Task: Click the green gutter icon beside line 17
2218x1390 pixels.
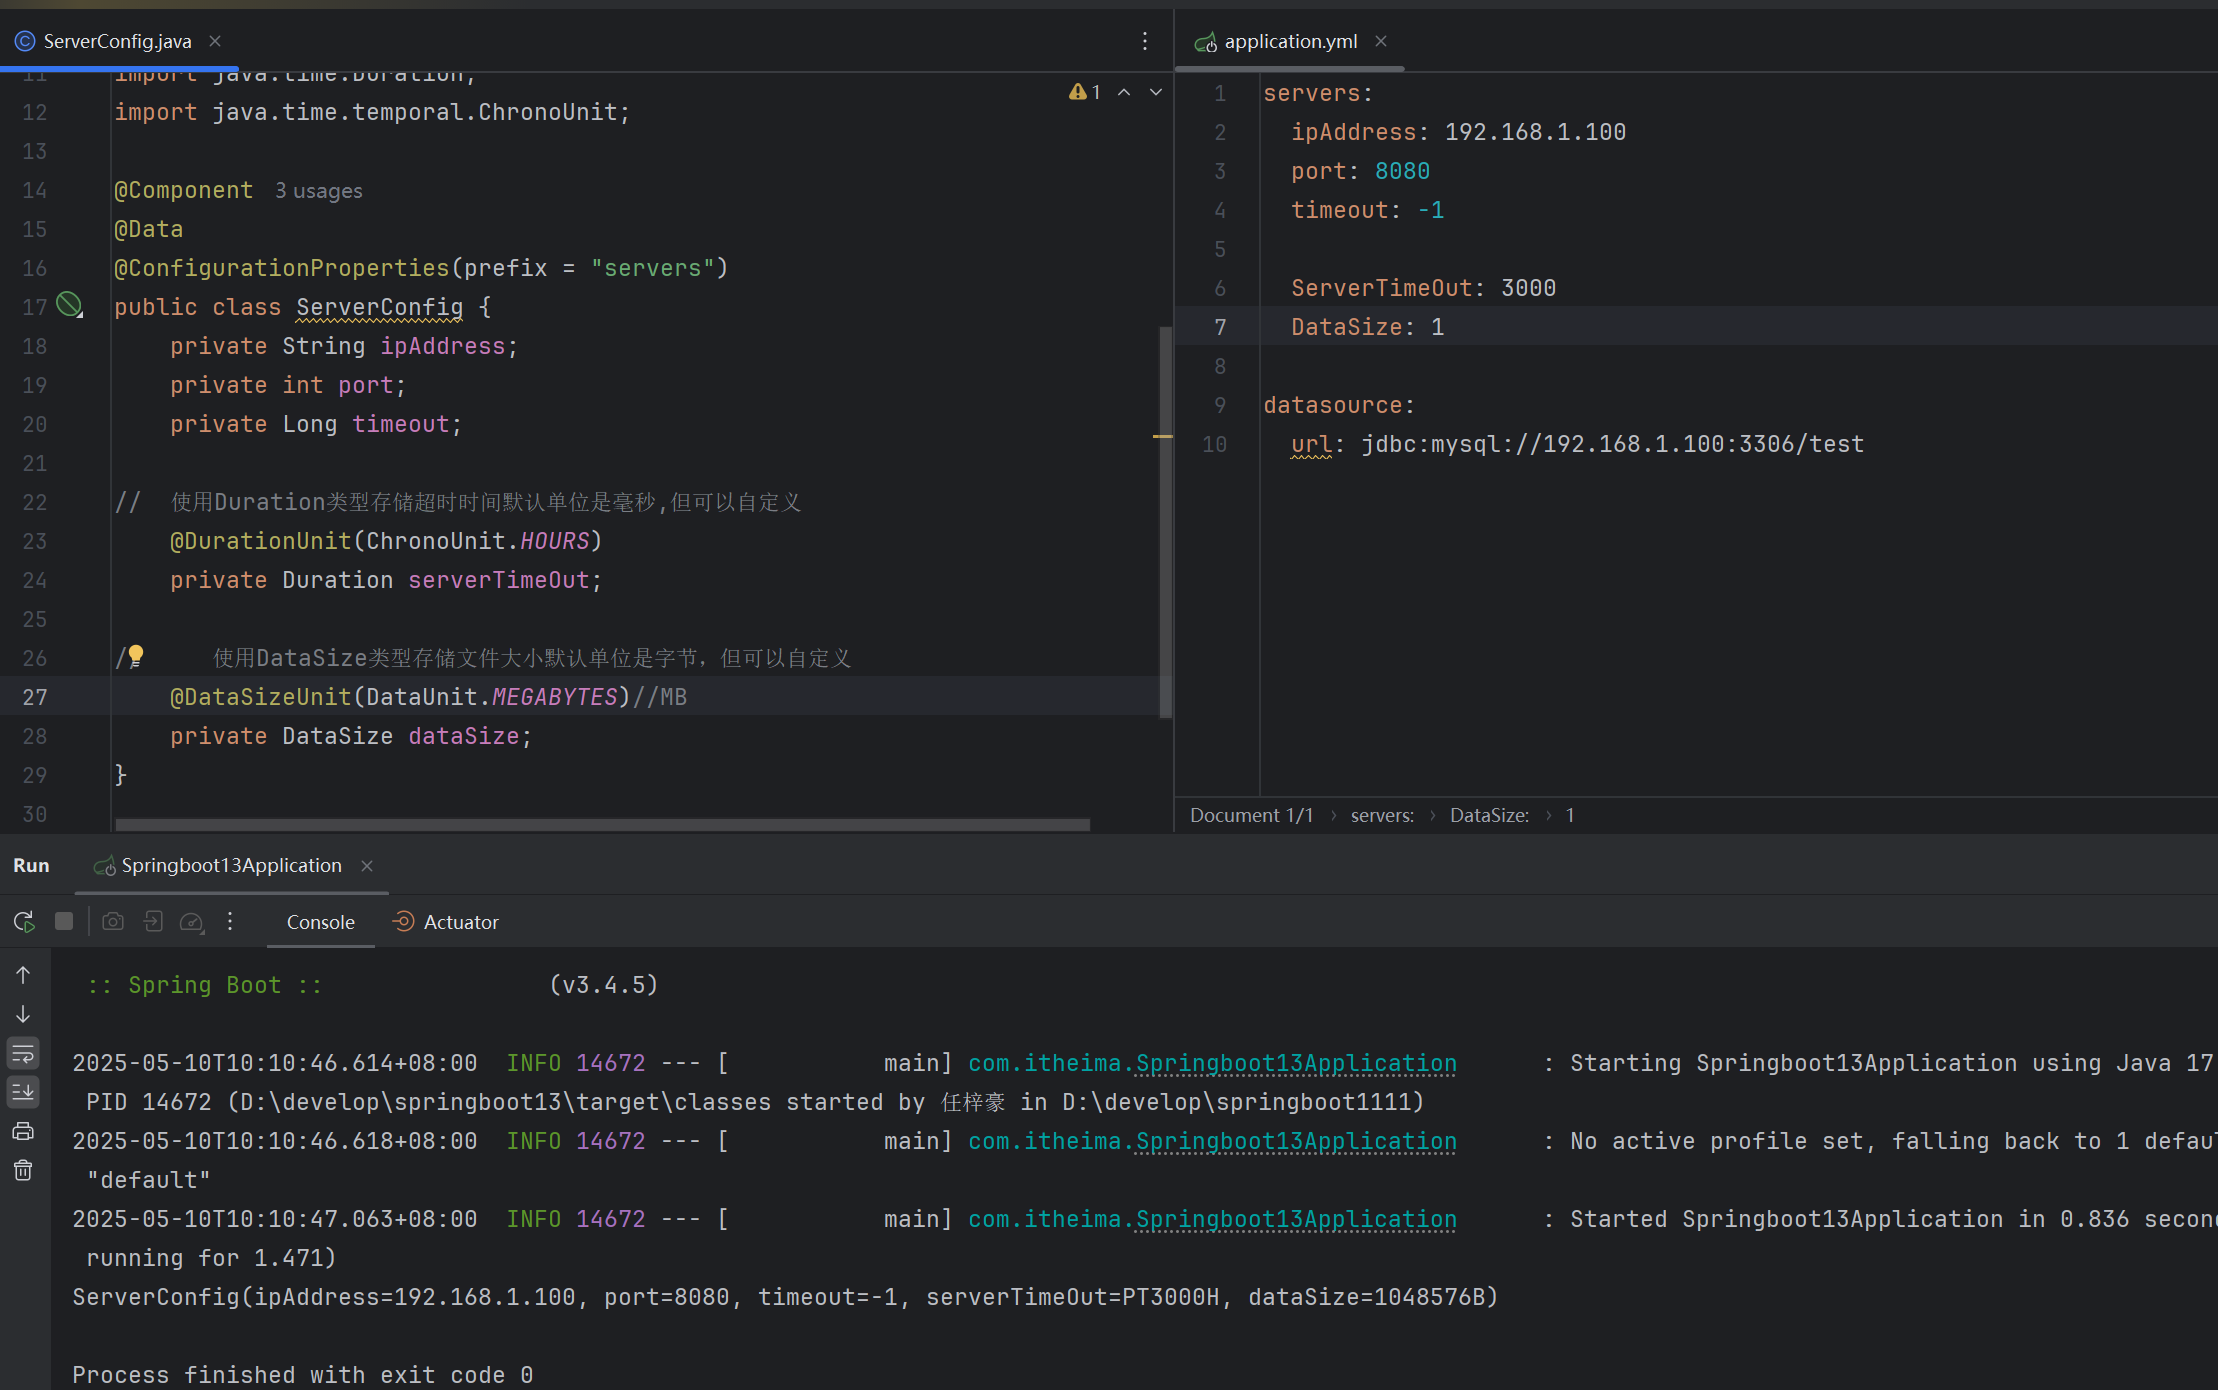Action: [x=69, y=305]
